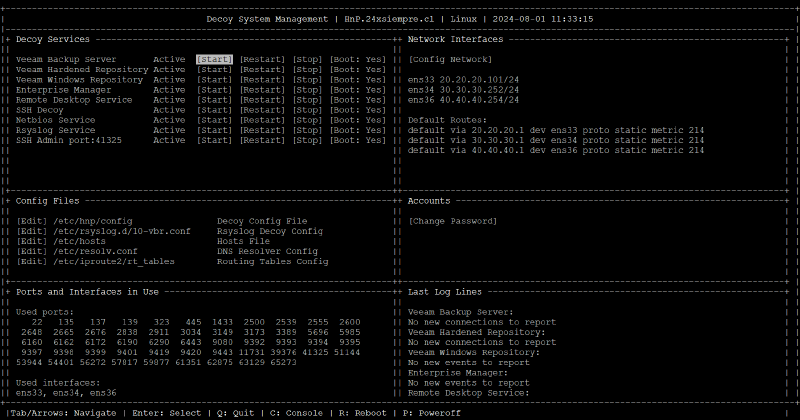
Task: Stop the Enterprise Manager service
Action: click(x=307, y=90)
